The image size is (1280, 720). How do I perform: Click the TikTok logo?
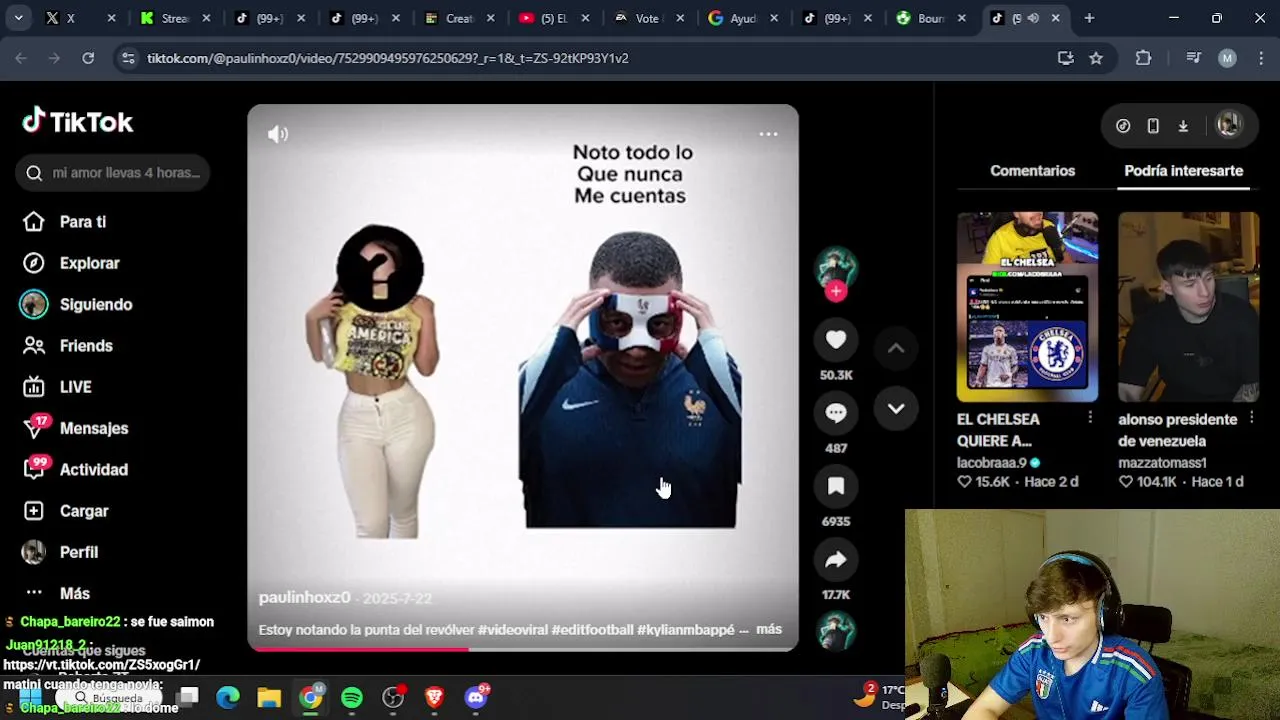tap(78, 122)
